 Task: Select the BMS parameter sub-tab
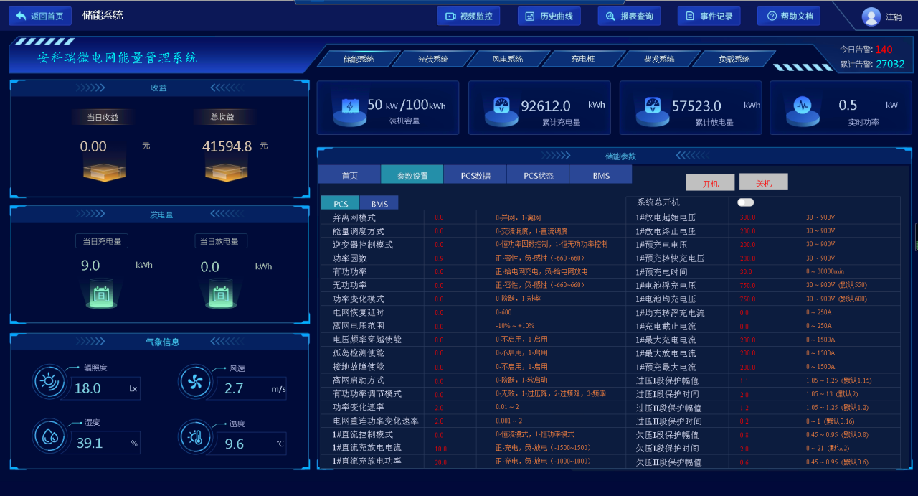click(x=379, y=203)
